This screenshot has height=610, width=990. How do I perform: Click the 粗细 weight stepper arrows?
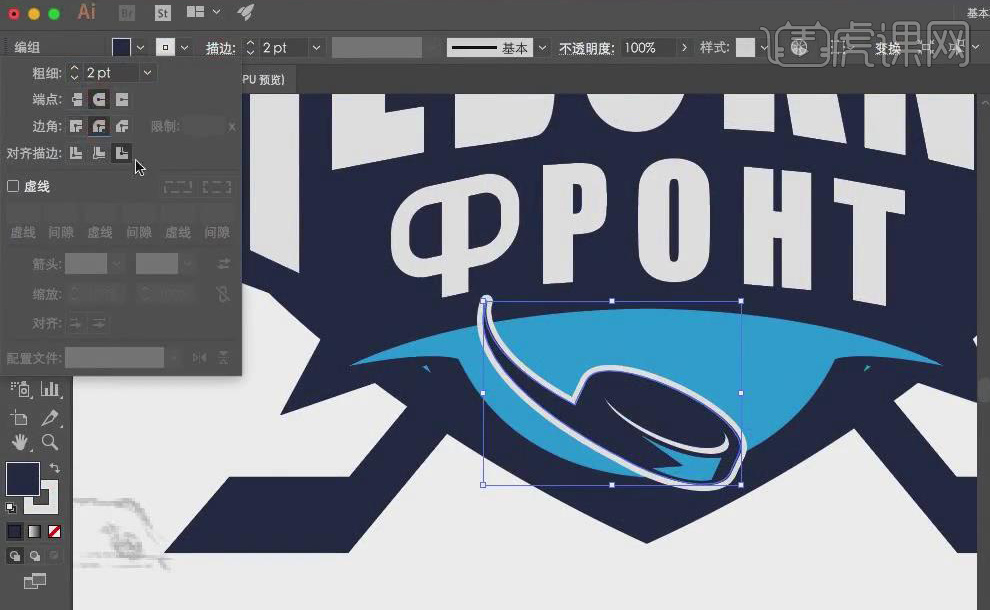coord(75,73)
